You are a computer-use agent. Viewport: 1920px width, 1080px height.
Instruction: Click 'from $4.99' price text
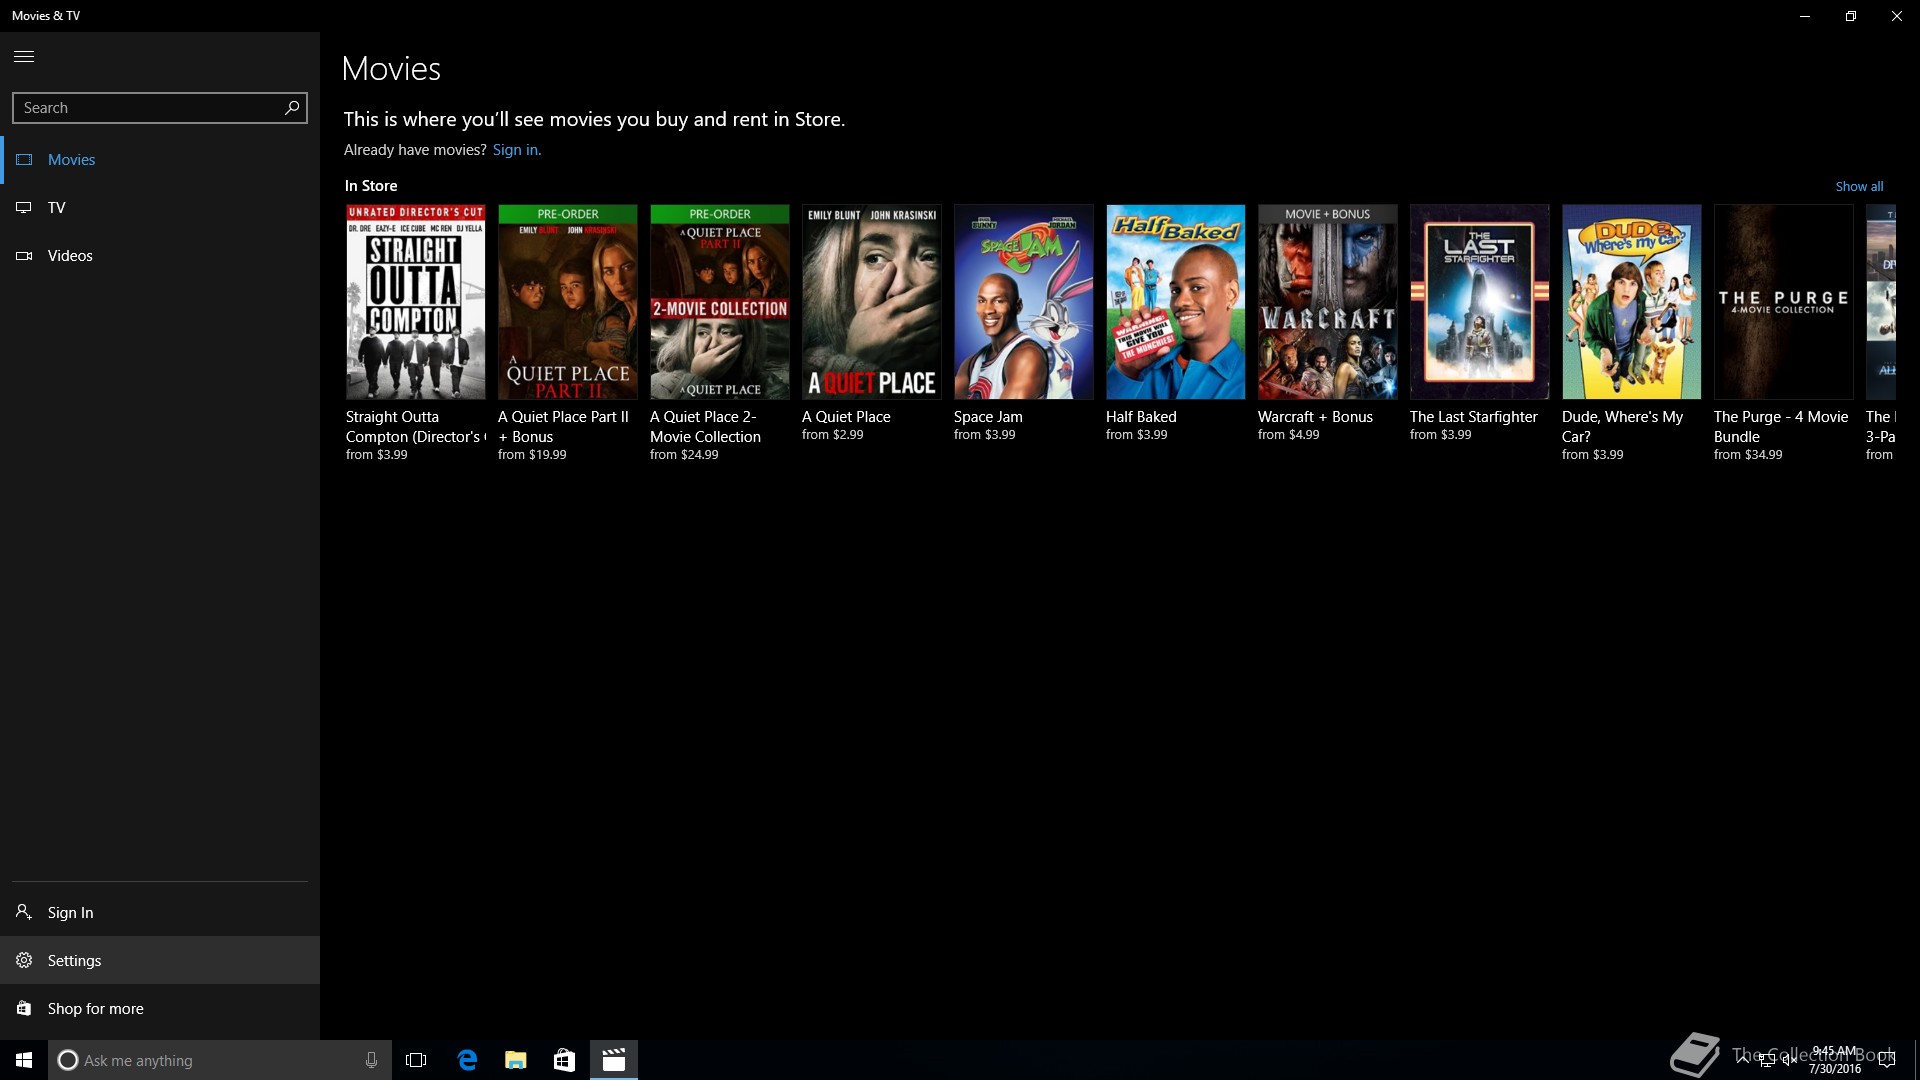click(1288, 435)
